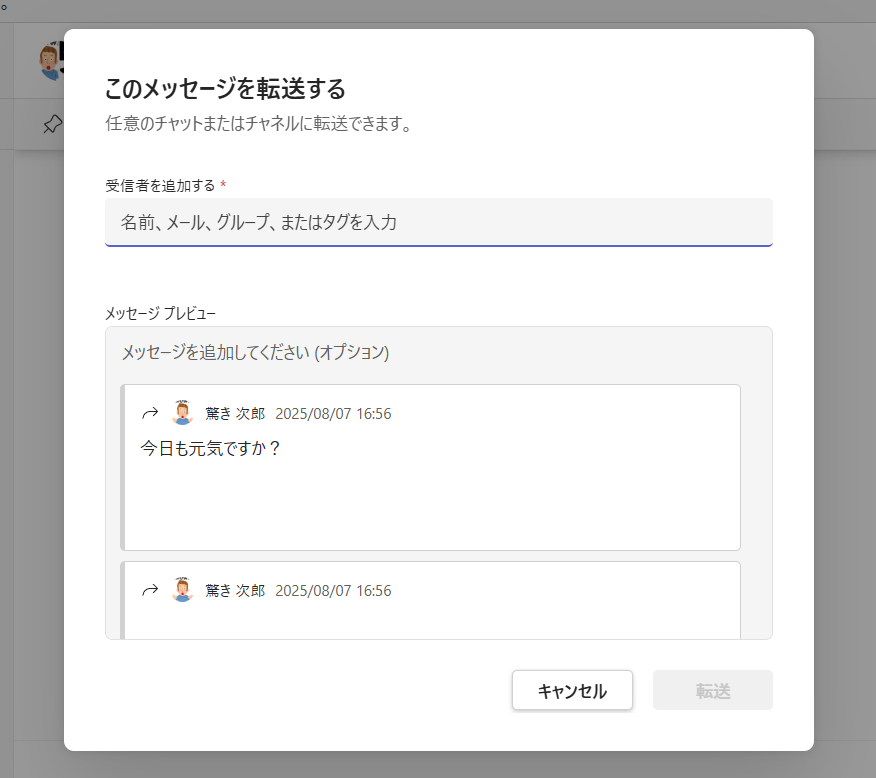Click the 2025/08/07 16:56 timestamp in first message
This screenshot has height=778, width=876.
point(333,414)
